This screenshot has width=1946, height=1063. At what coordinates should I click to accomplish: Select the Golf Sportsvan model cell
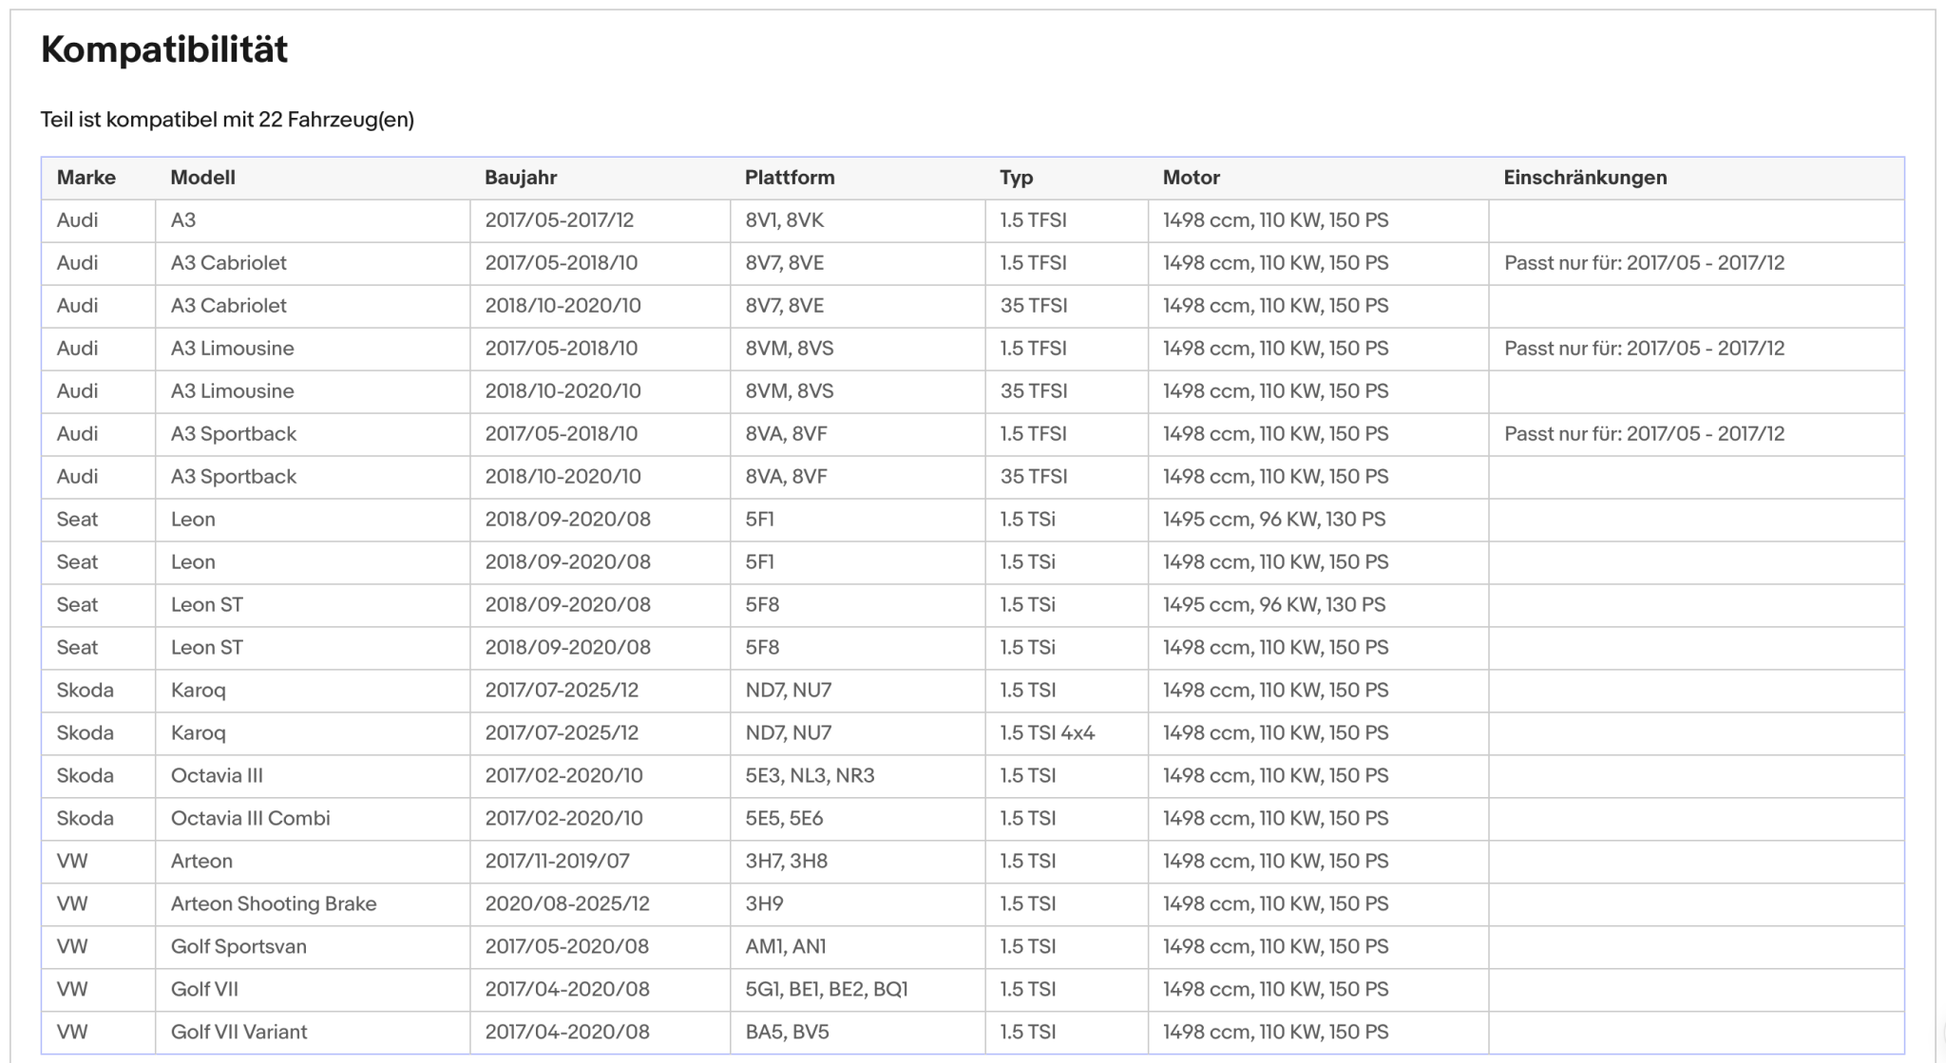click(238, 947)
